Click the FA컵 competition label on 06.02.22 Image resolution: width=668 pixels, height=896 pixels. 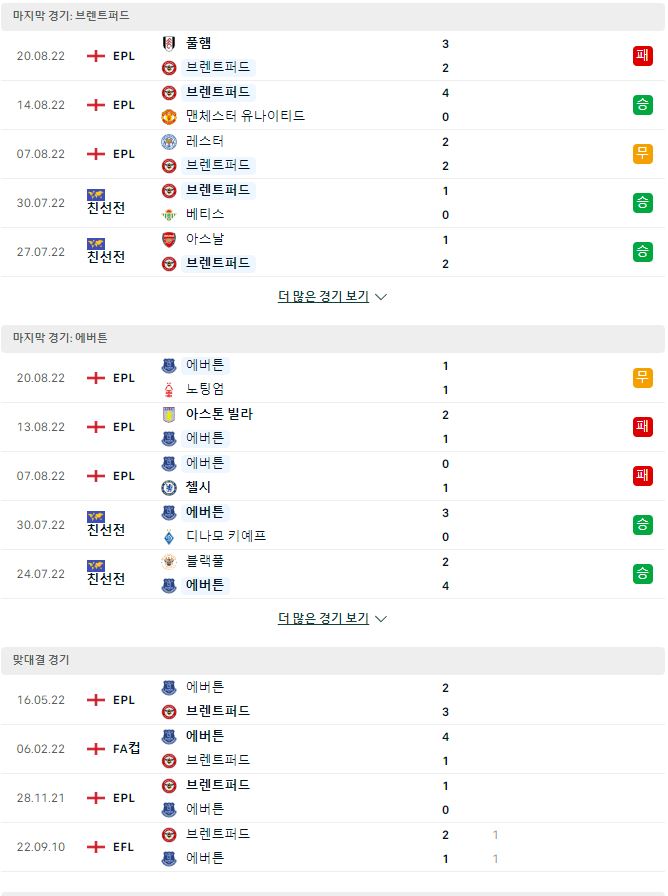[126, 749]
